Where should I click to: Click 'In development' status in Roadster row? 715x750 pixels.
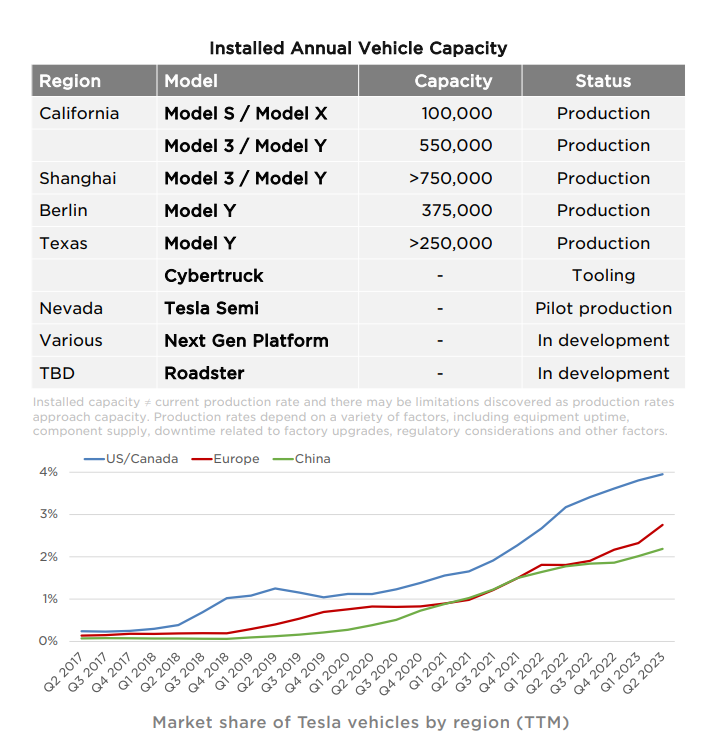click(x=603, y=373)
